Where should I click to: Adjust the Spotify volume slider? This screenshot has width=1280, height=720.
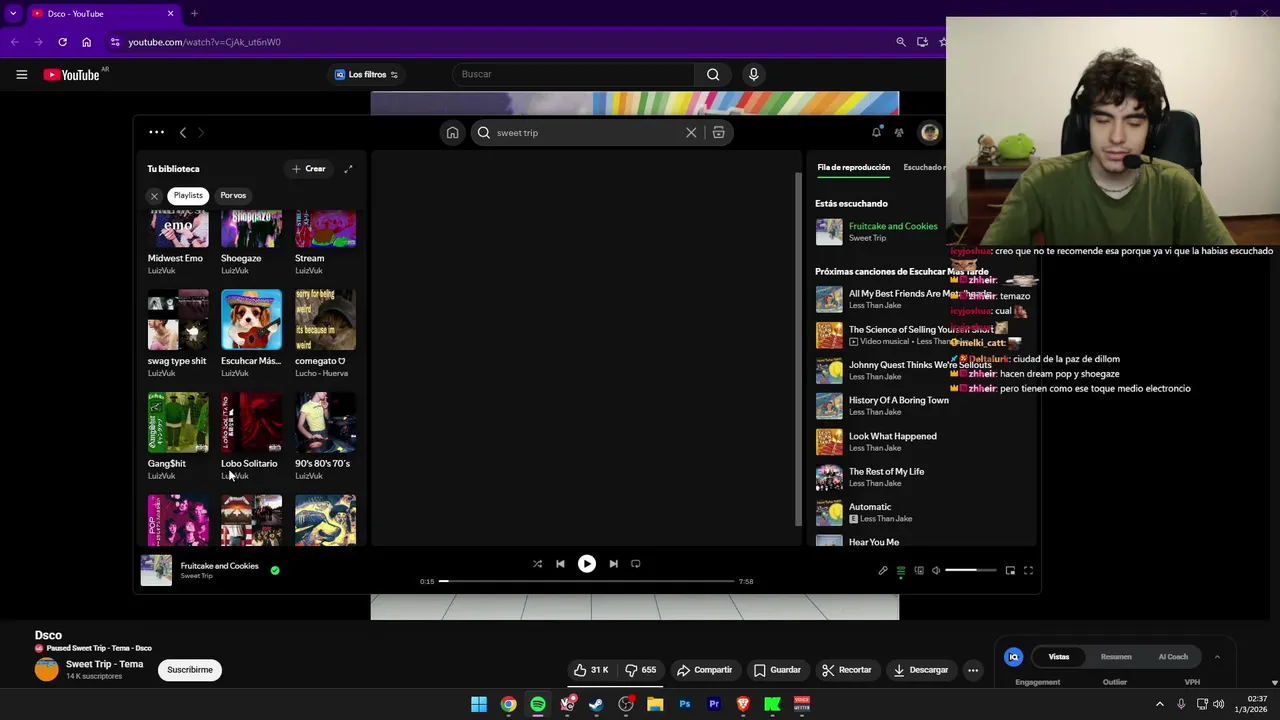pyautogui.click(x=971, y=570)
